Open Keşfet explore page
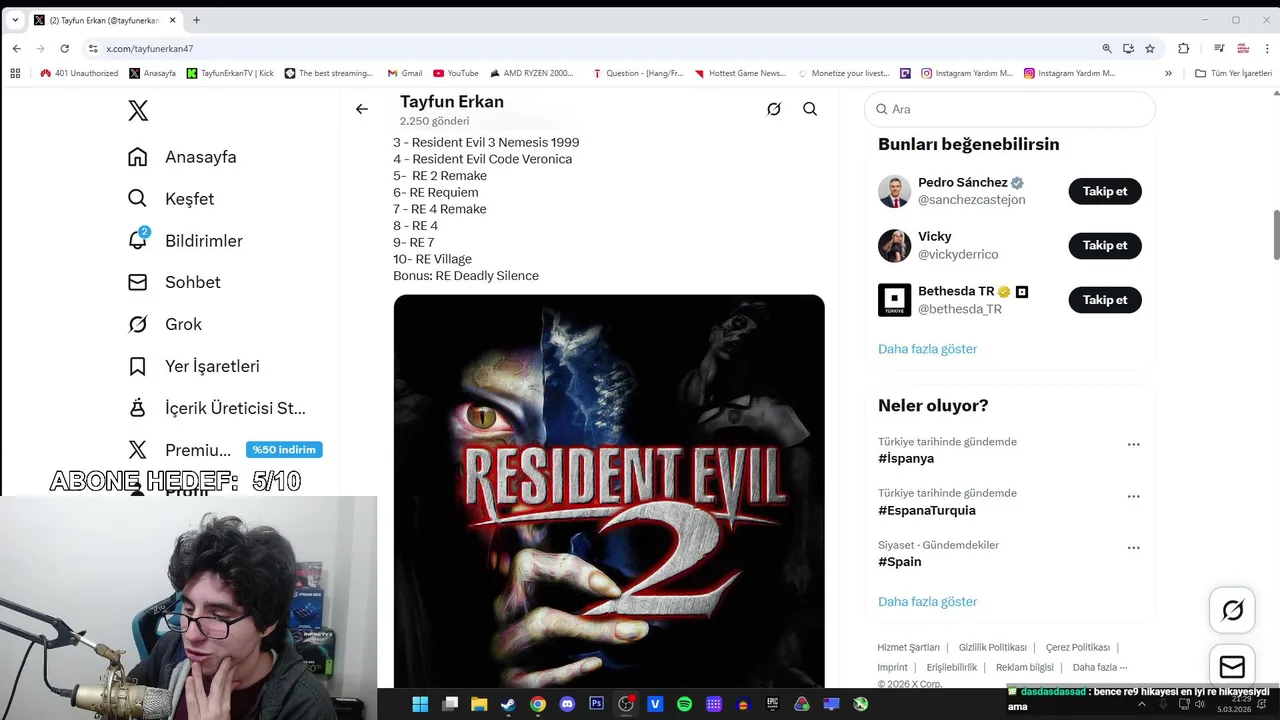This screenshot has height=720, width=1280. pos(171,199)
